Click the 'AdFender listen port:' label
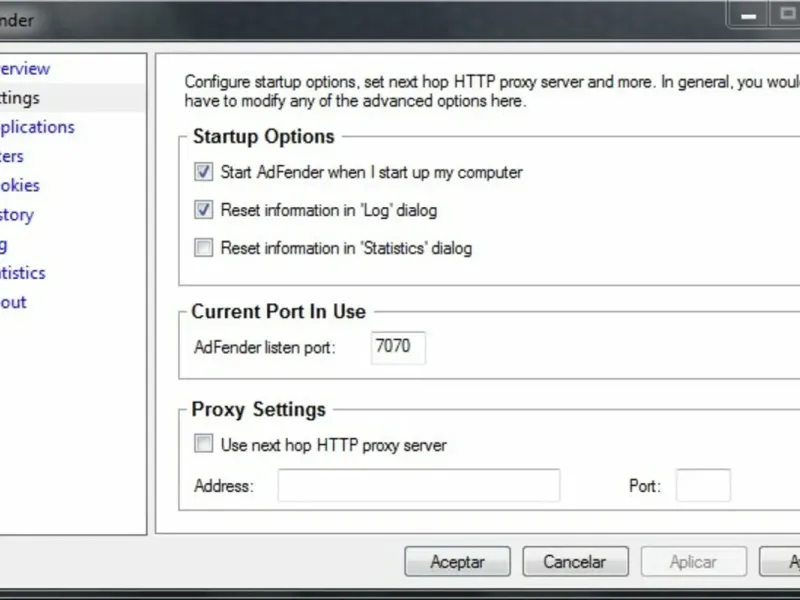Image resolution: width=800 pixels, height=600 pixels. (x=265, y=347)
